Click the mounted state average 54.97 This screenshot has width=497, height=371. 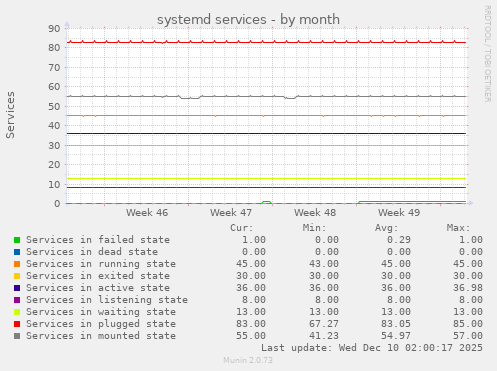coord(396,336)
